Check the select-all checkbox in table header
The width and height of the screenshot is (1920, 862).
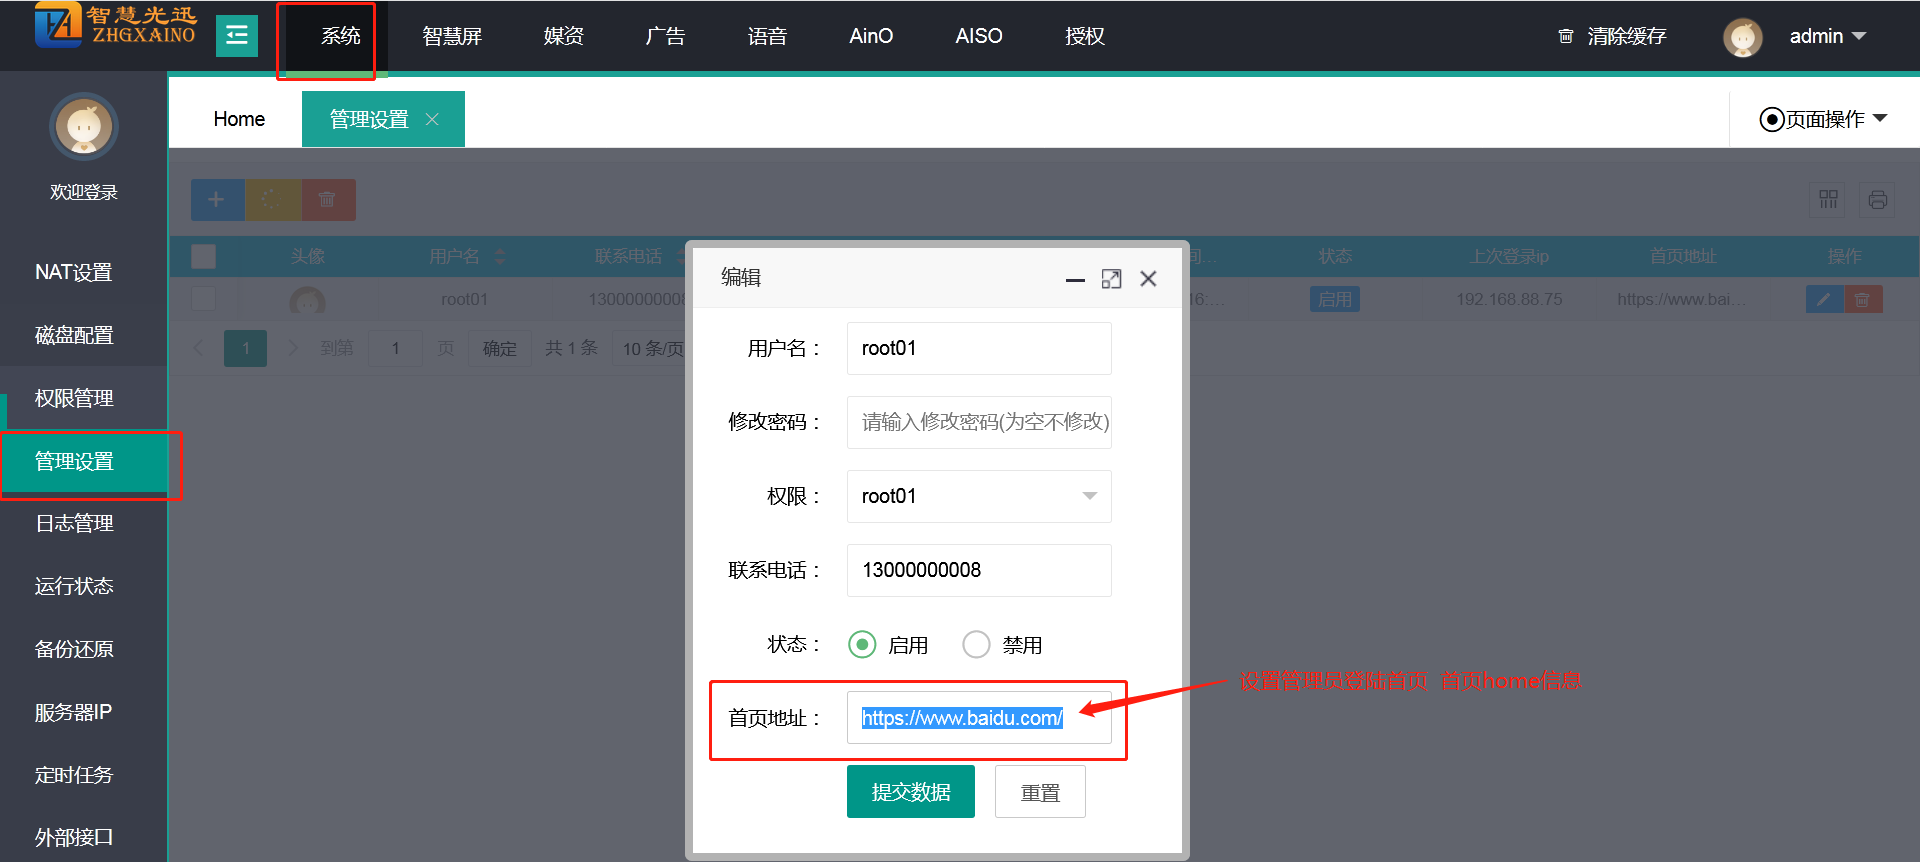pyautogui.click(x=204, y=257)
